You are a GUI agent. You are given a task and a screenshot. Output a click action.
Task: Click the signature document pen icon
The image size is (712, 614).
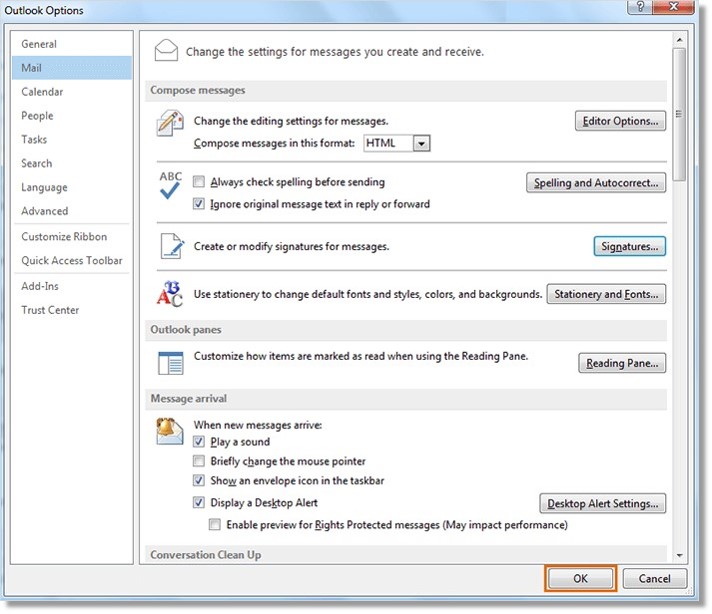(x=172, y=246)
